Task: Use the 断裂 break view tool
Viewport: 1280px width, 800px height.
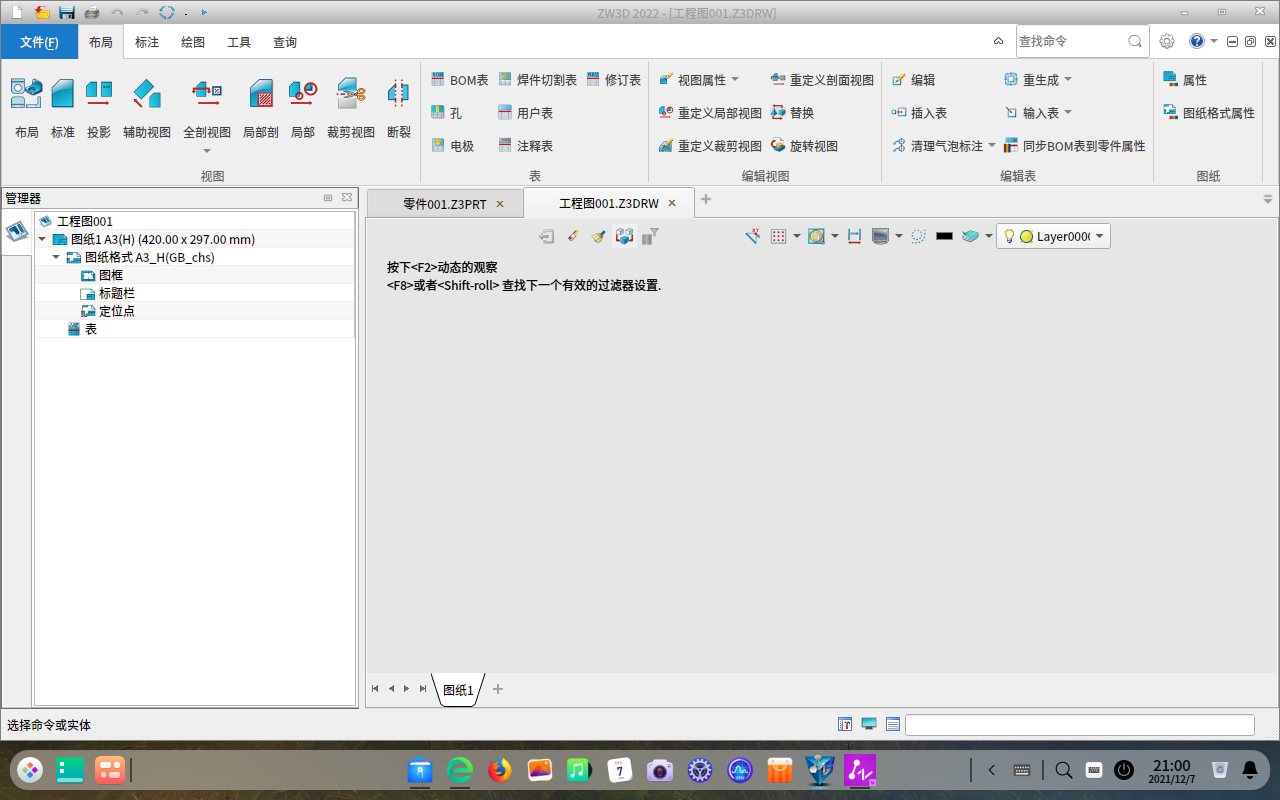Action: (x=398, y=105)
